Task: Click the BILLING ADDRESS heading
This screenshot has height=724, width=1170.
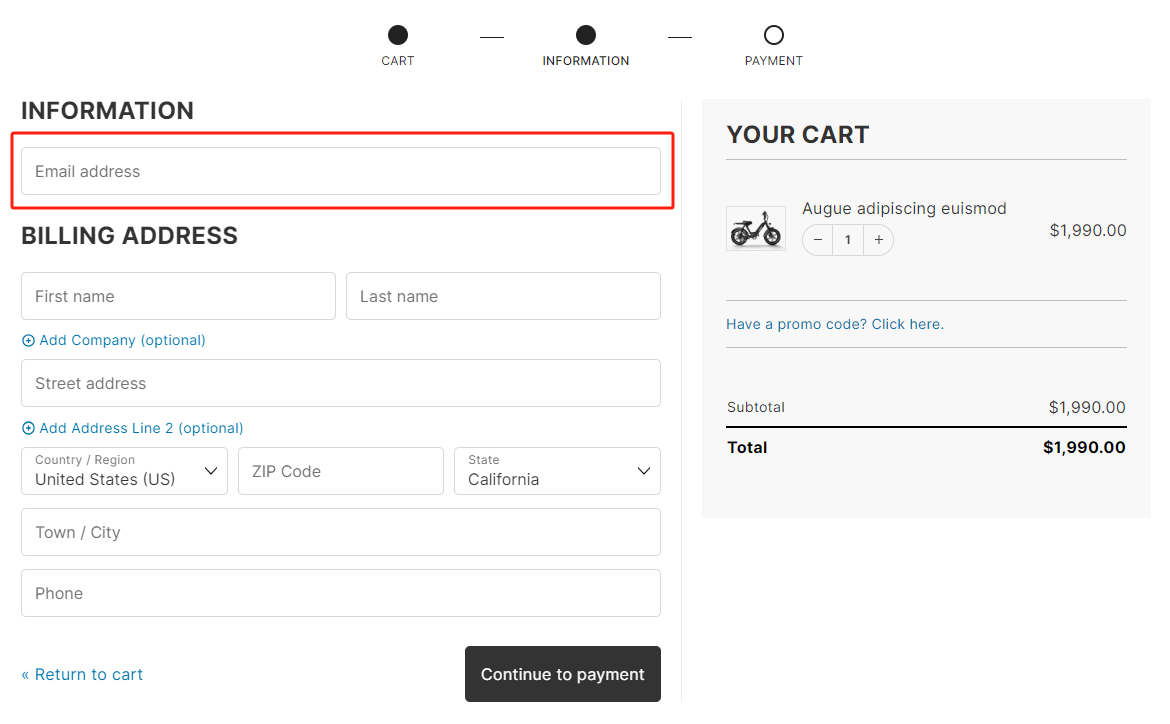Action: pos(129,236)
